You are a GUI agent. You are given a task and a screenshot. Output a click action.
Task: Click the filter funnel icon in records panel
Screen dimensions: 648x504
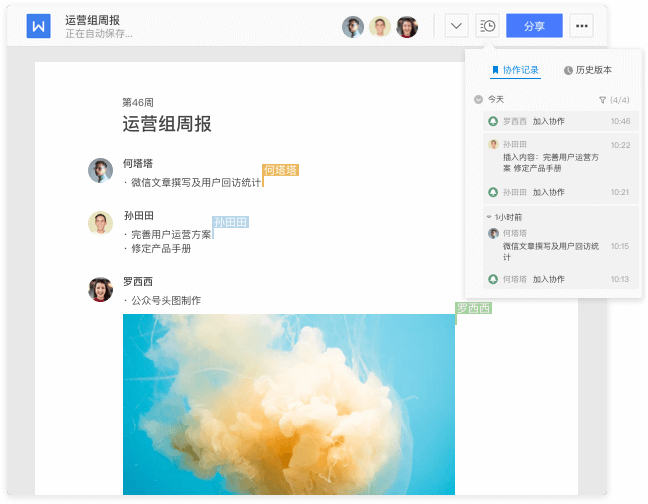(602, 100)
